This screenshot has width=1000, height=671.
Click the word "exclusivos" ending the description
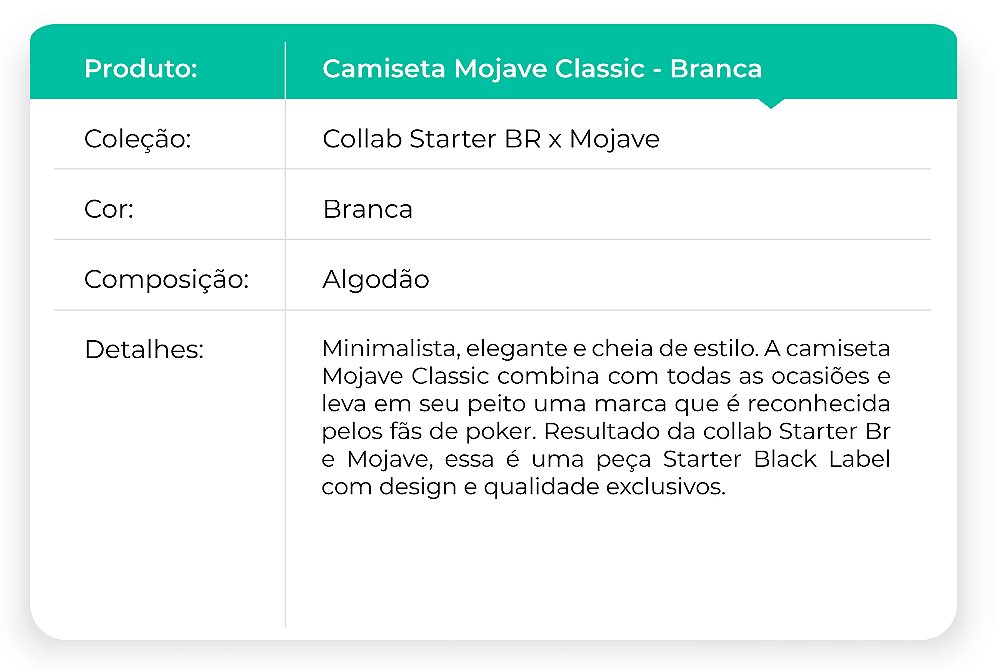pos(672,487)
